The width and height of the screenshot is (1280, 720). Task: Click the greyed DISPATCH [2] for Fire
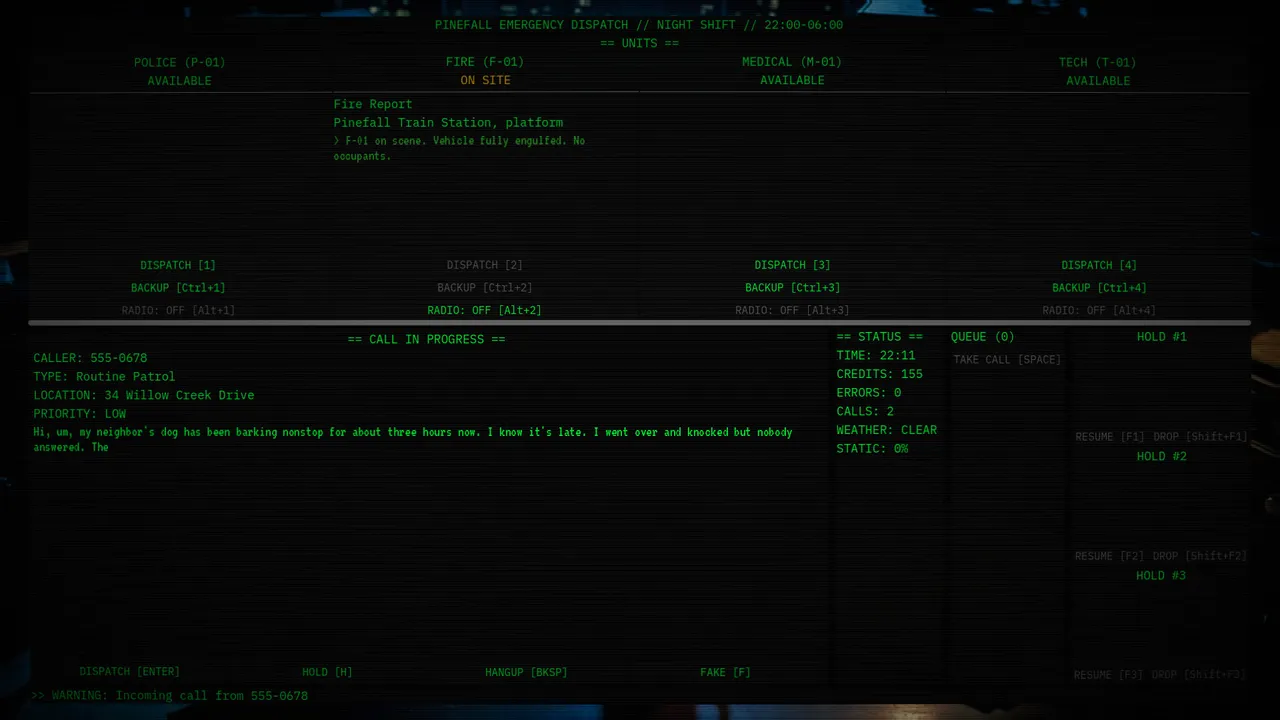485,265
